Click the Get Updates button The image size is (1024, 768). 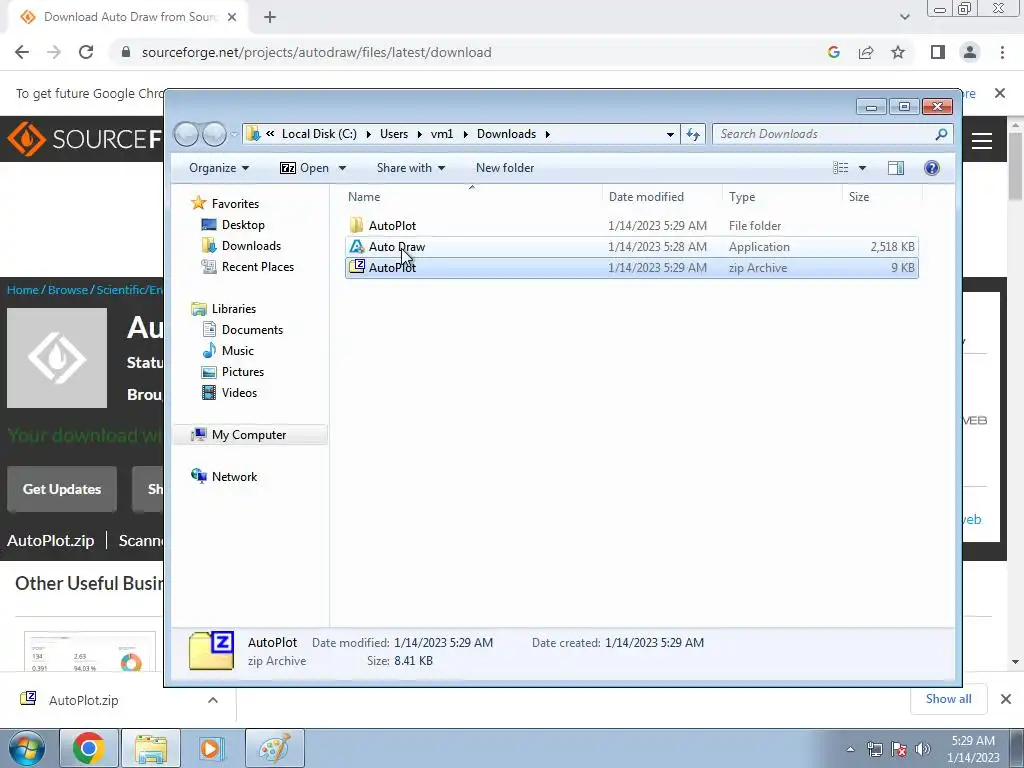(x=62, y=489)
